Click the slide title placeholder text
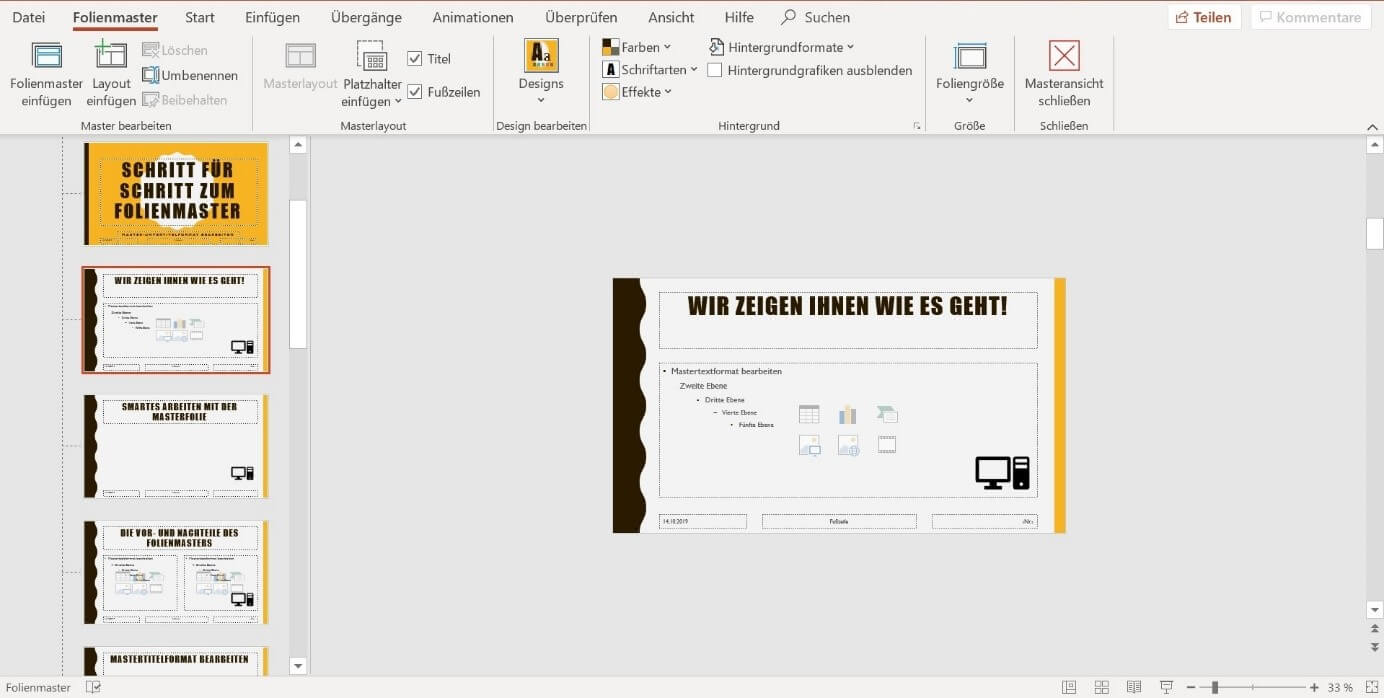Viewport: 1384px width, 698px height. pos(847,306)
